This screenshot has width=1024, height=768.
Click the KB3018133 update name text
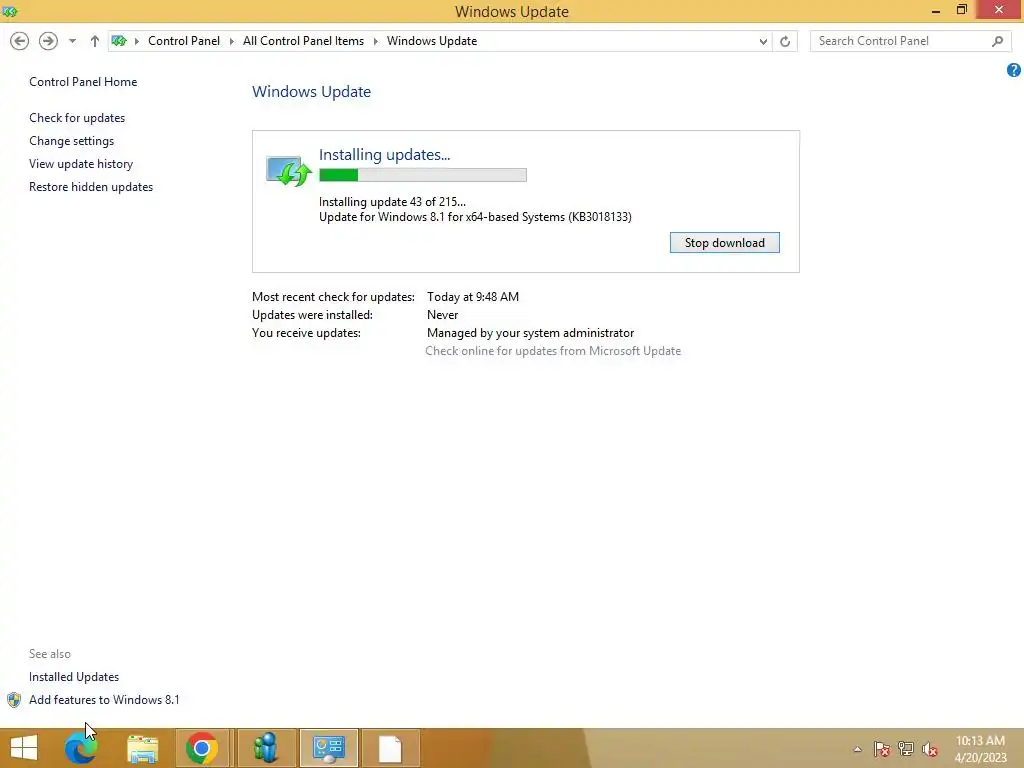[x=475, y=217]
